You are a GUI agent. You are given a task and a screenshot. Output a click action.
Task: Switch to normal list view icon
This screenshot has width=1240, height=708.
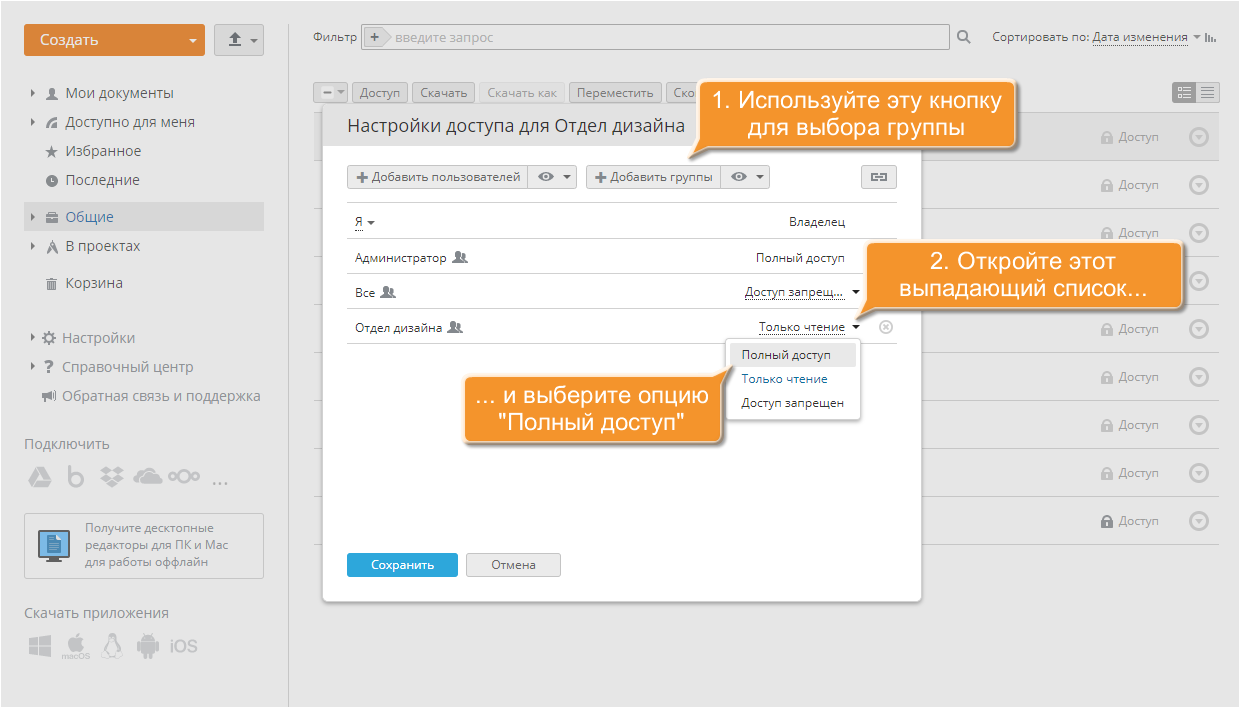[1185, 92]
